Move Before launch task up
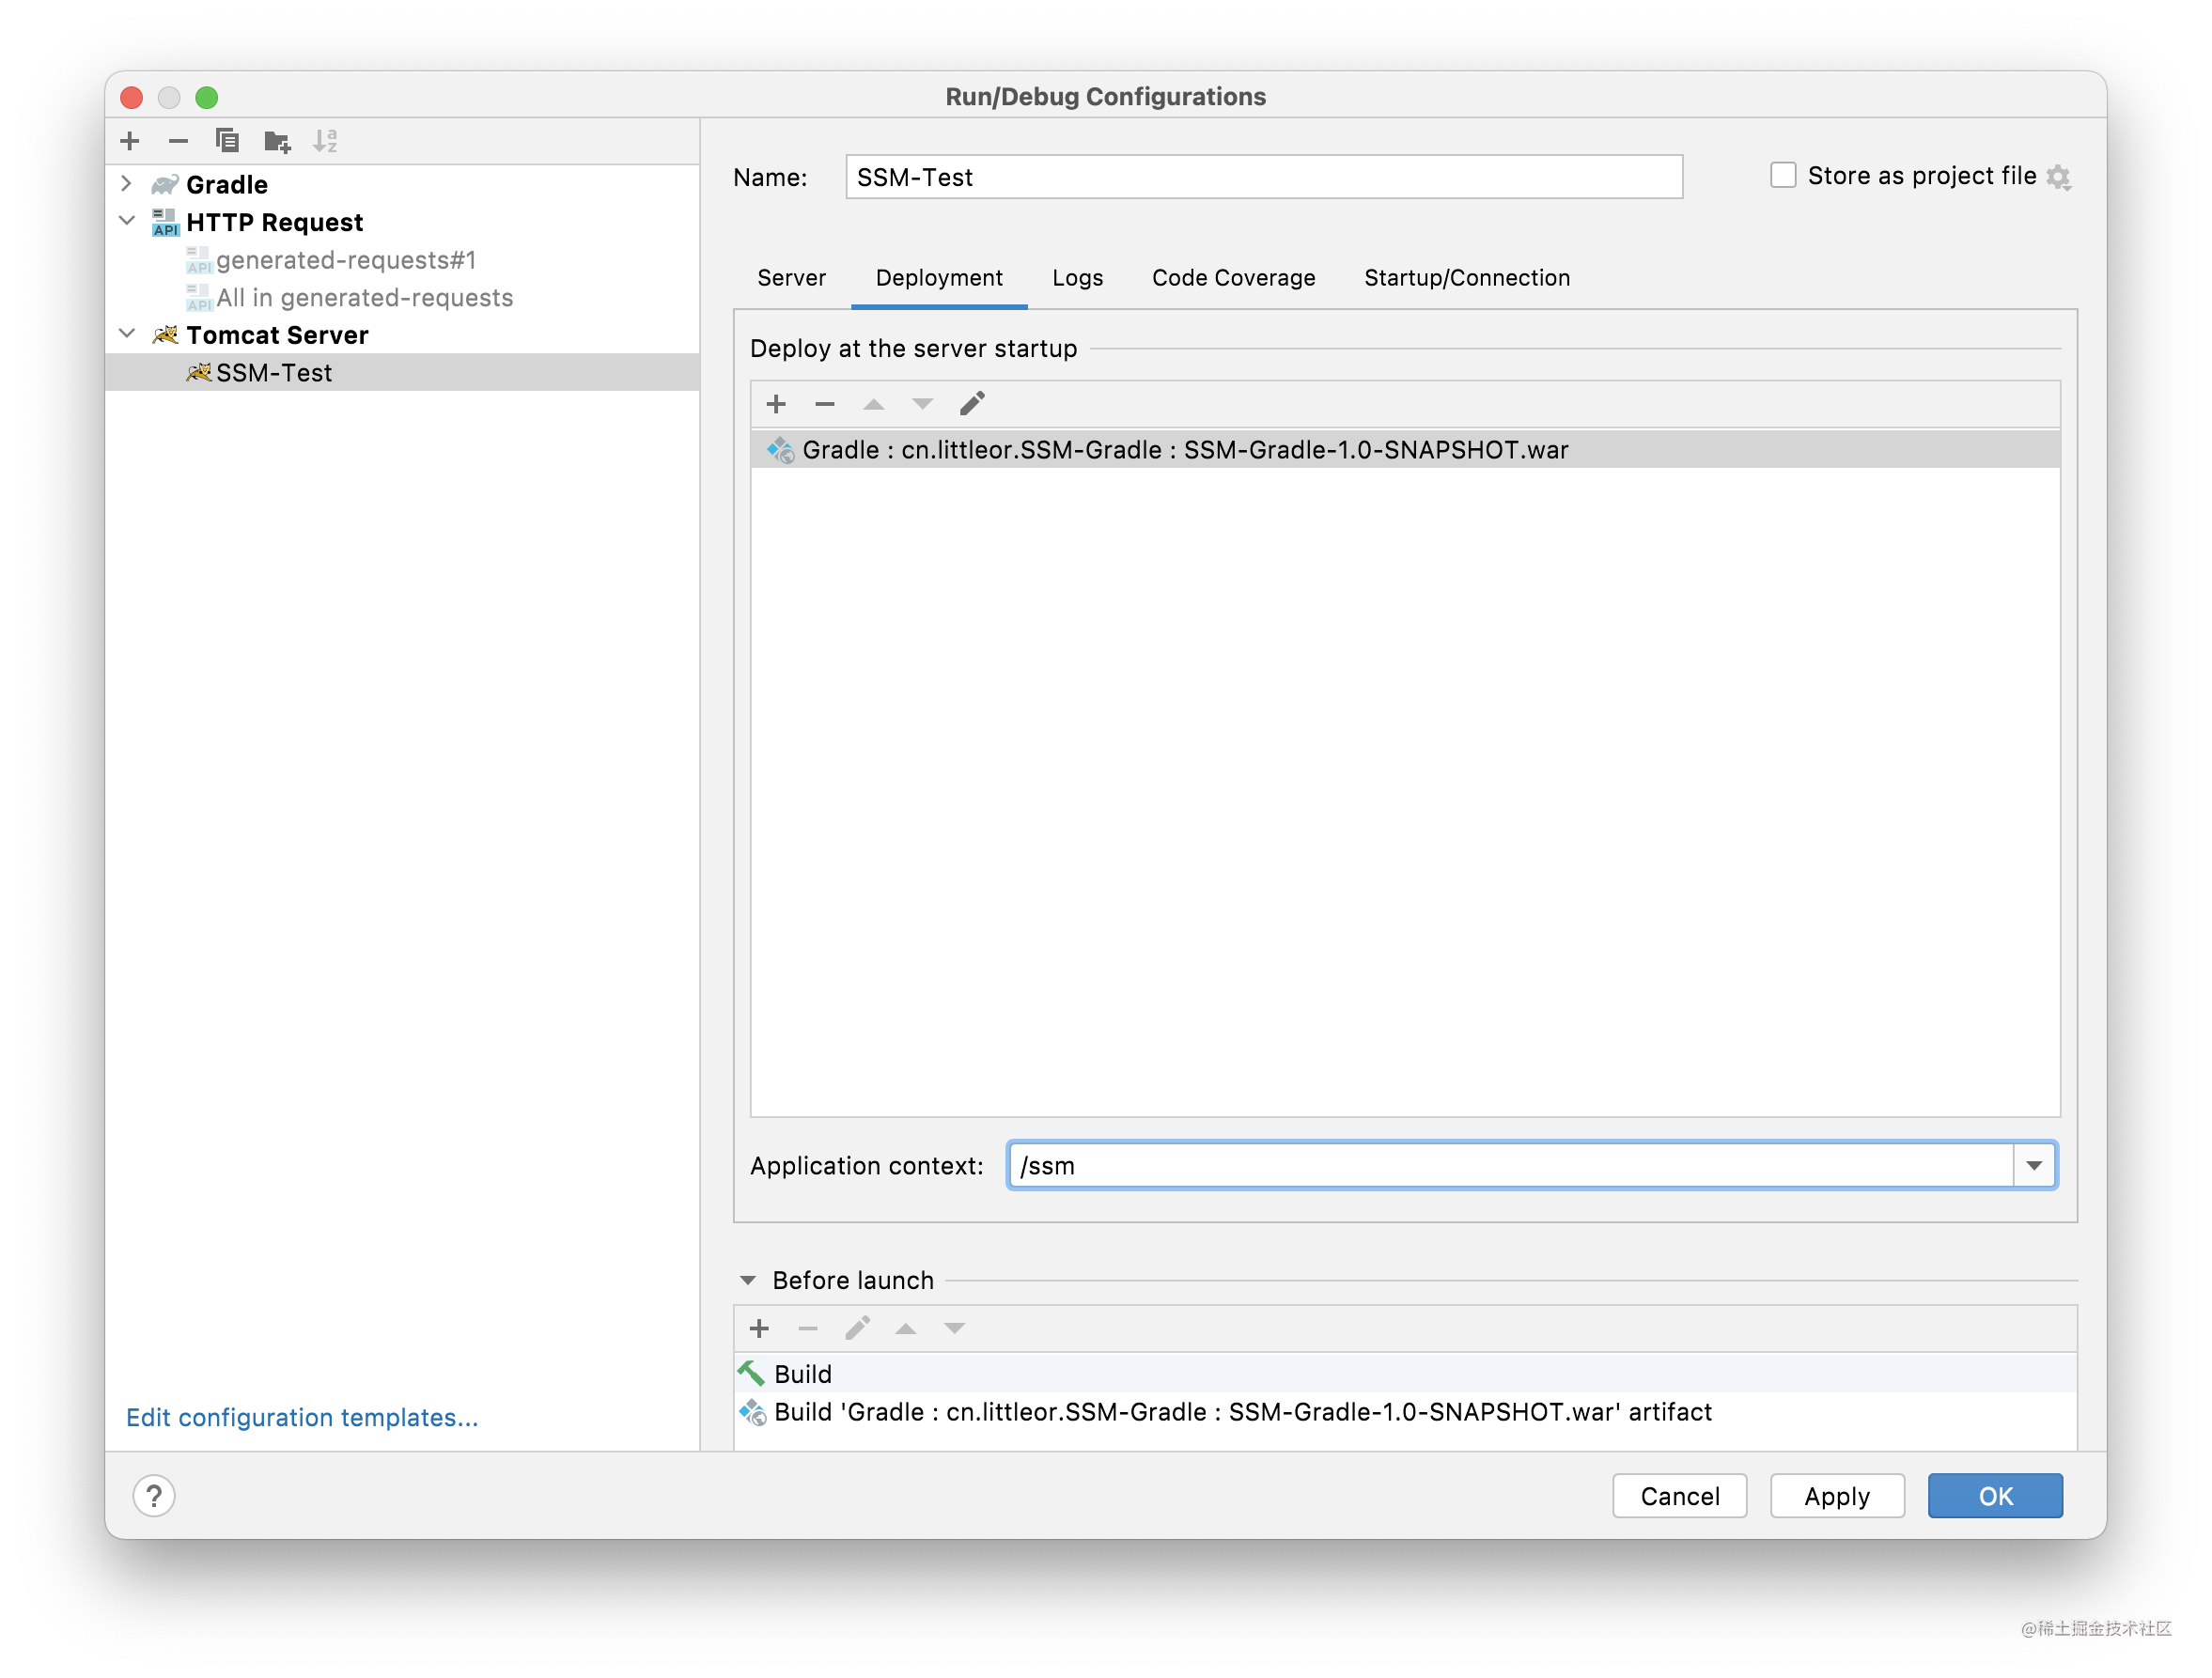Viewport: 2212px width, 1678px height. (906, 1328)
